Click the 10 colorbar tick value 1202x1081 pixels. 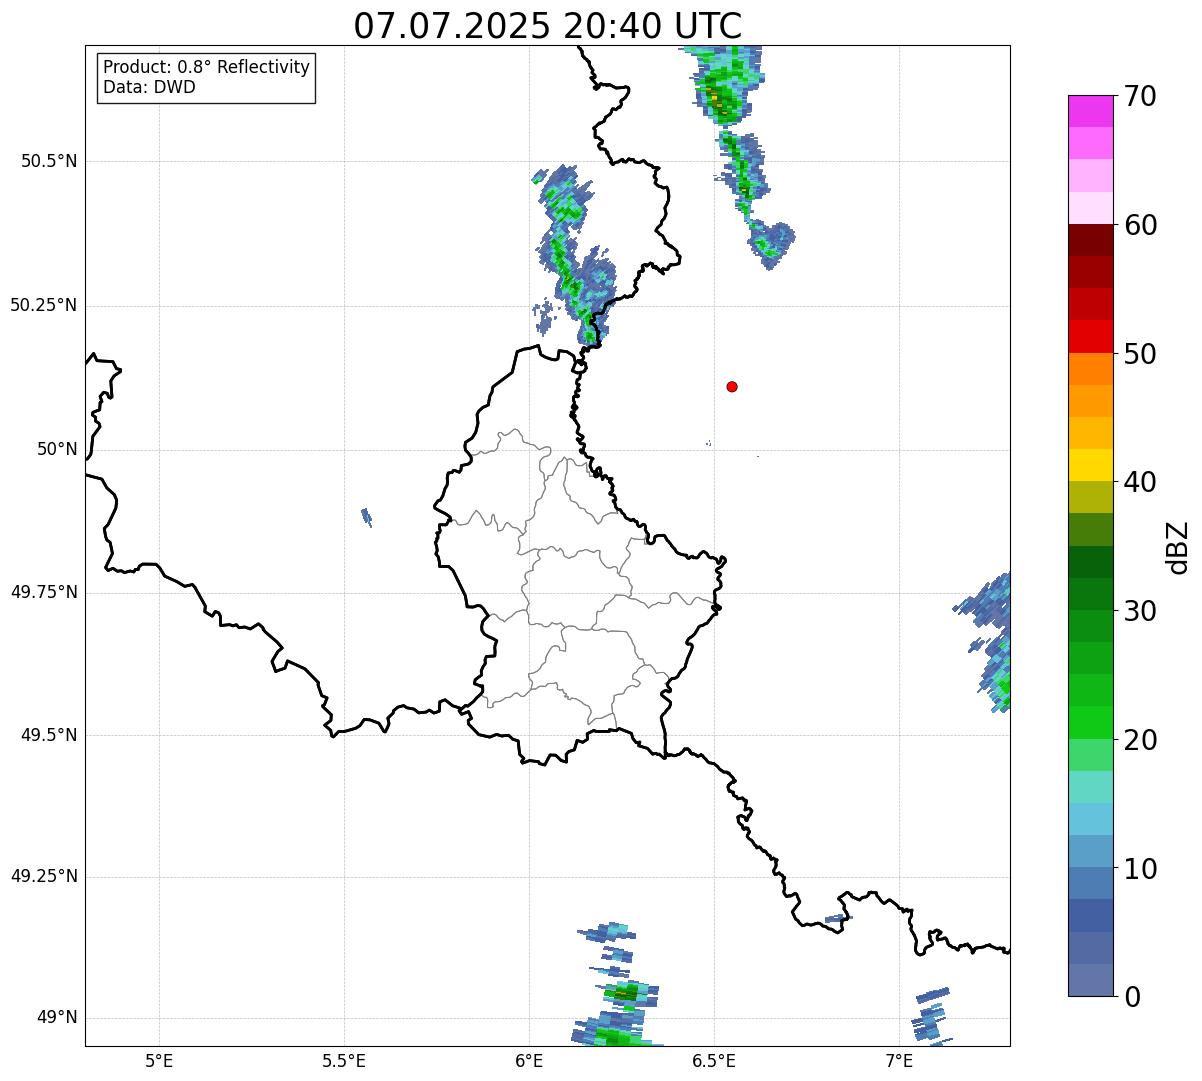[1140, 869]
